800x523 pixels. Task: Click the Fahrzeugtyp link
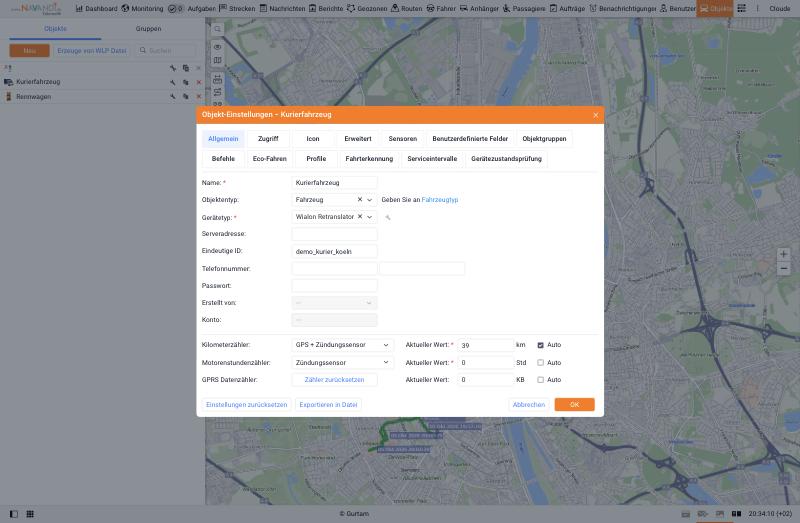pyautogui.click(x=440, y=200)
